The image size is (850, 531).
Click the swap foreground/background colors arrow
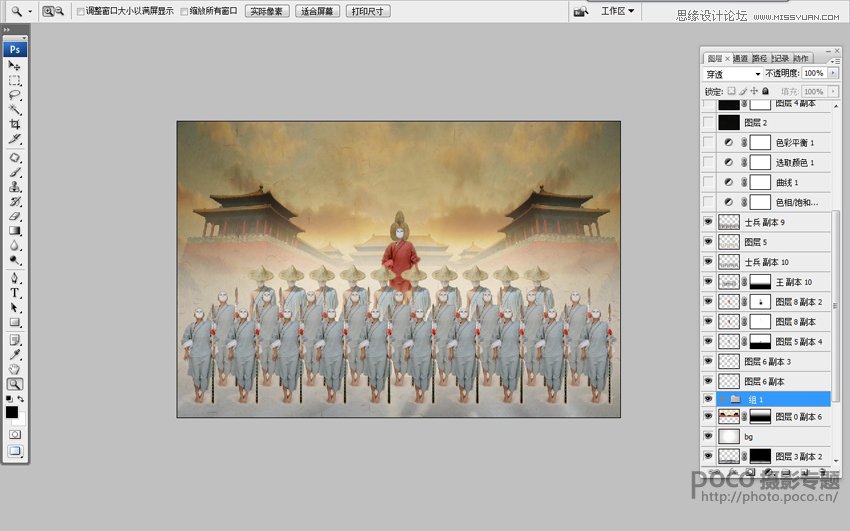[21, 399]
